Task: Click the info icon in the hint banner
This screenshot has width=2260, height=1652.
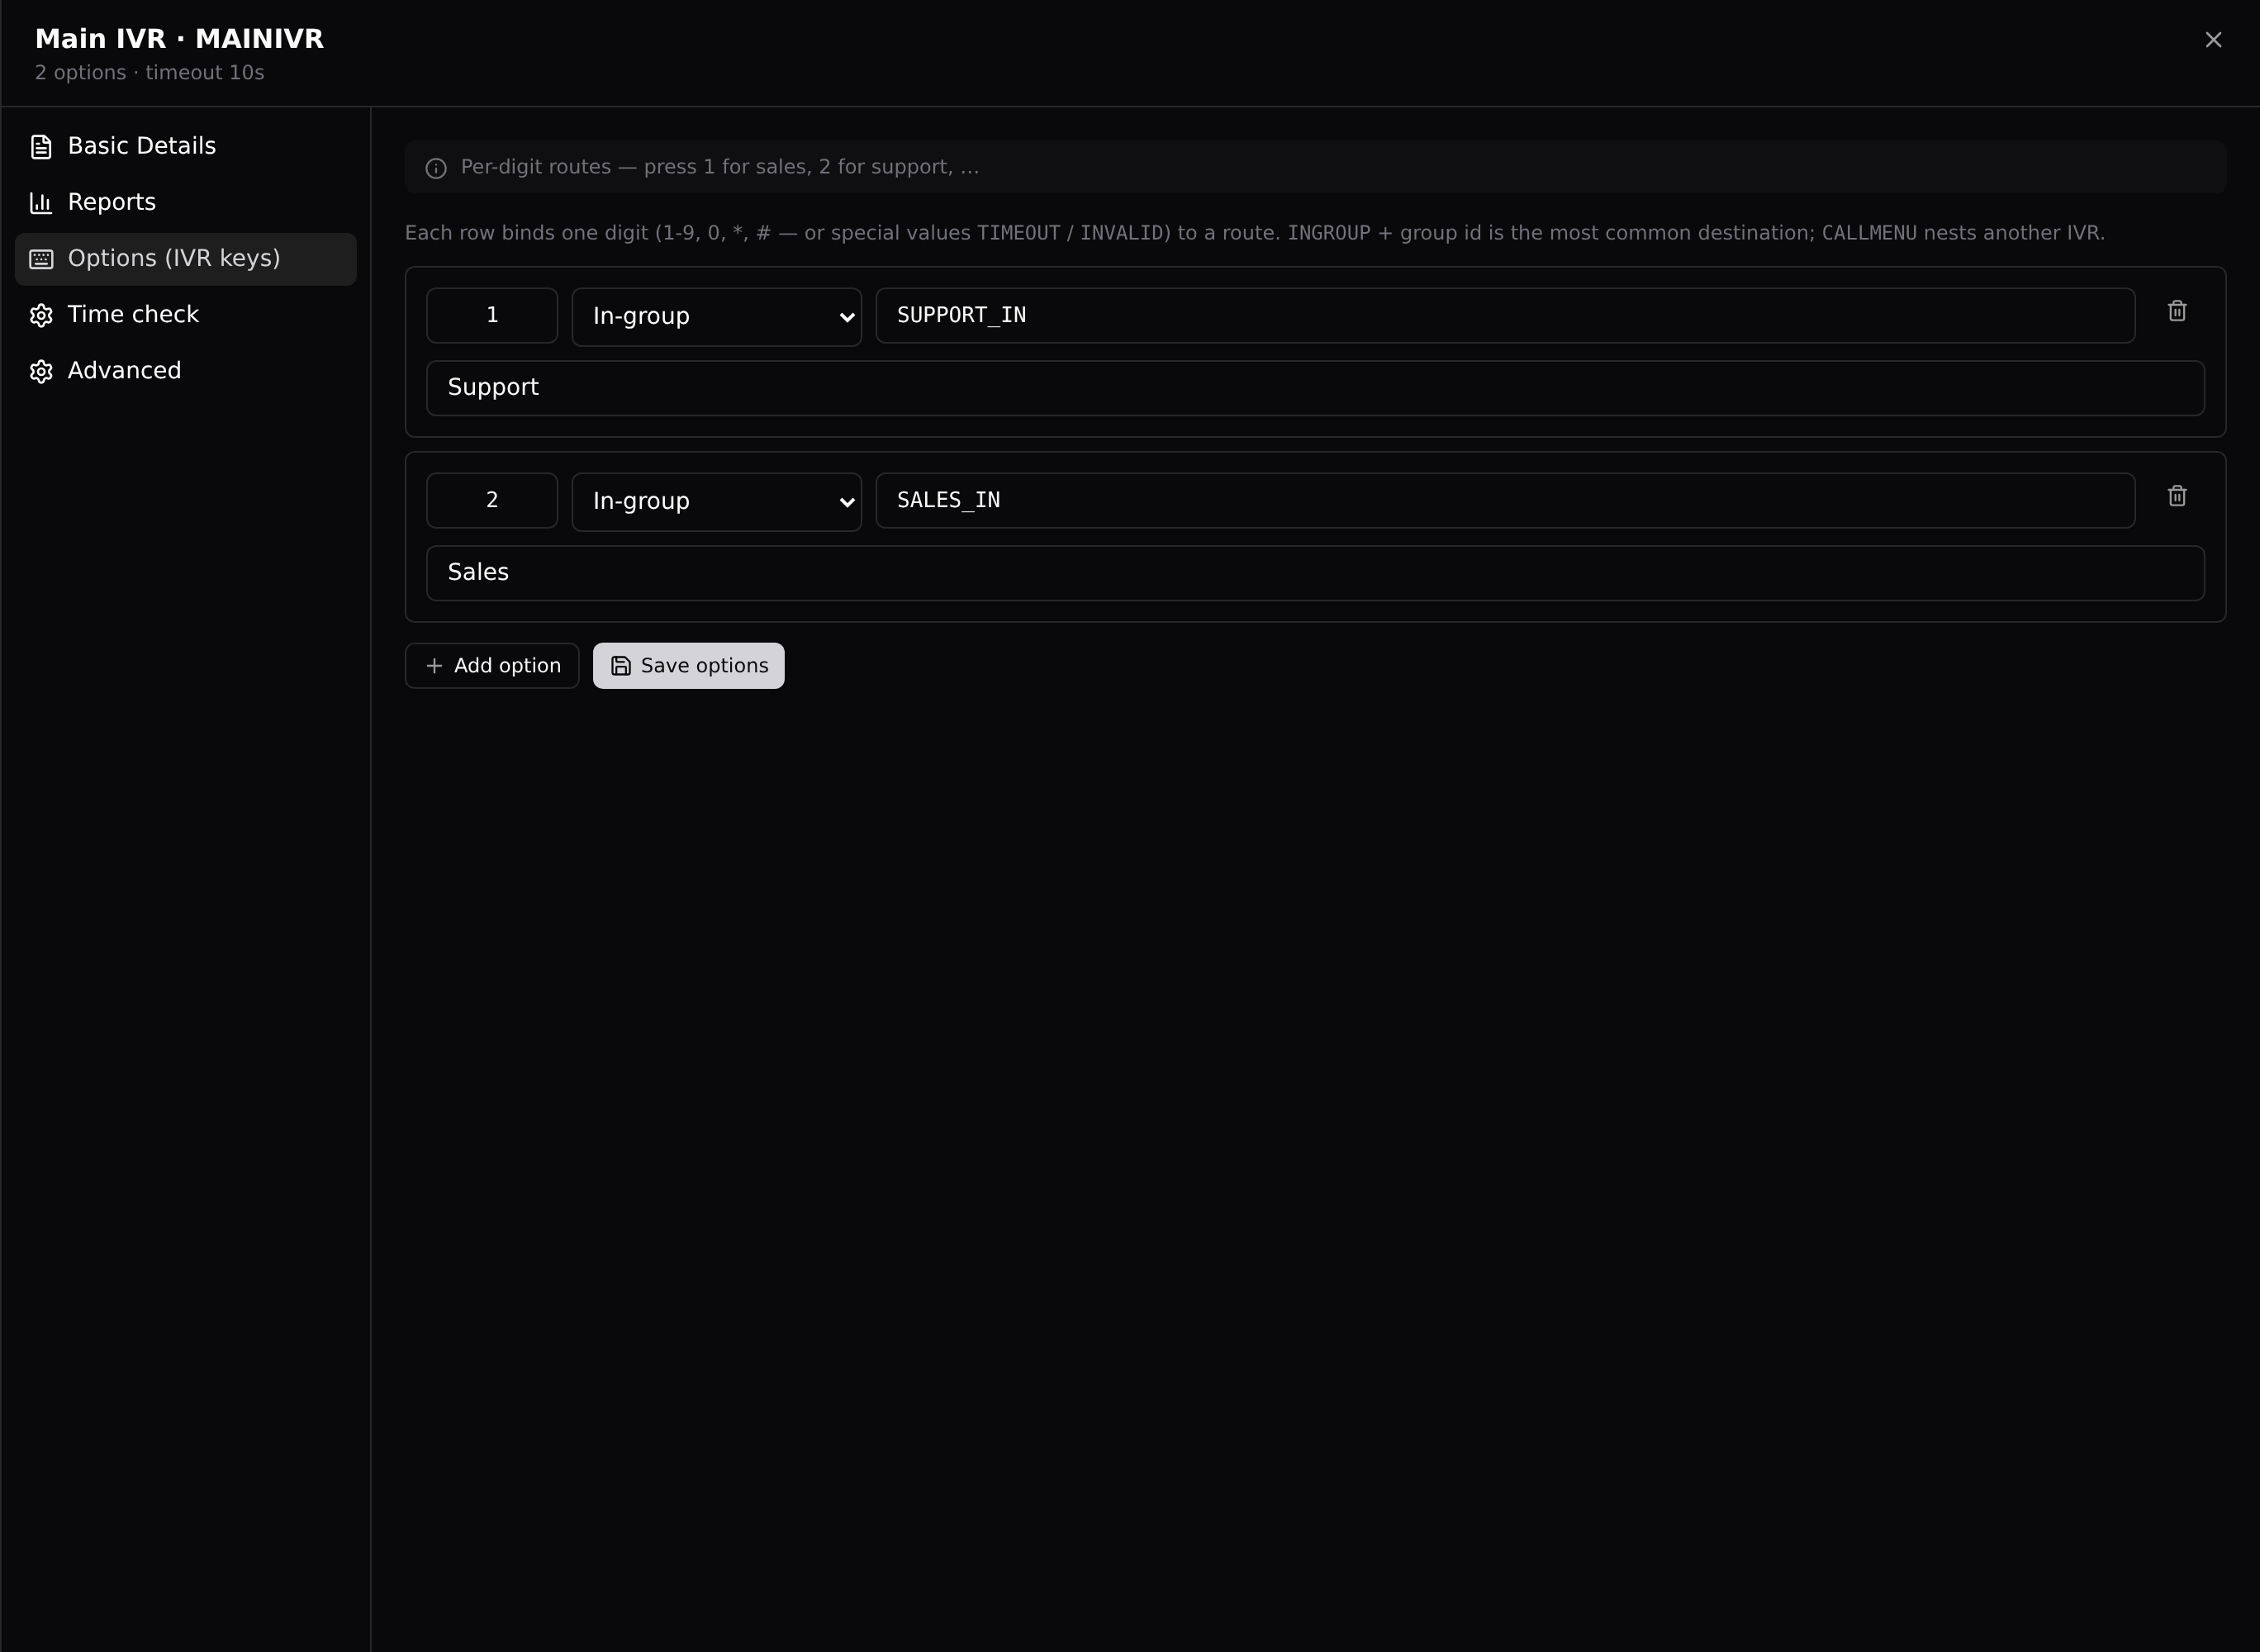Action: point(436,168)
